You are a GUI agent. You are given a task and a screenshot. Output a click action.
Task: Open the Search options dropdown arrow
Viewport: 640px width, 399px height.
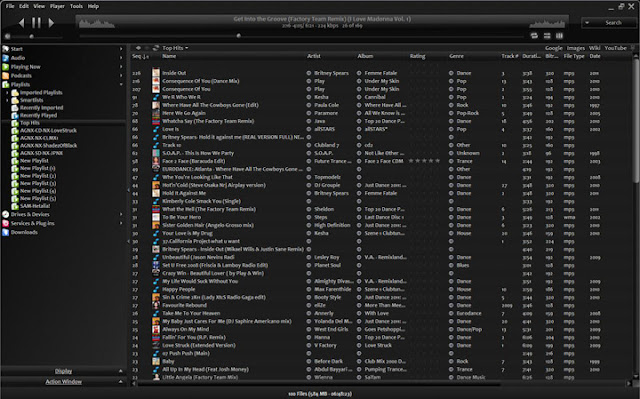click(587, 23)
